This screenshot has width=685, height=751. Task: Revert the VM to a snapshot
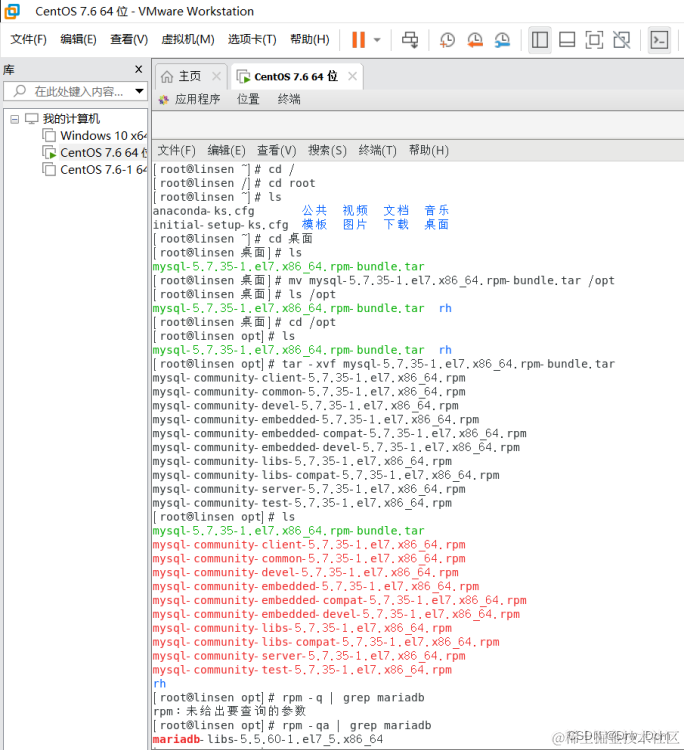[475, 40]
